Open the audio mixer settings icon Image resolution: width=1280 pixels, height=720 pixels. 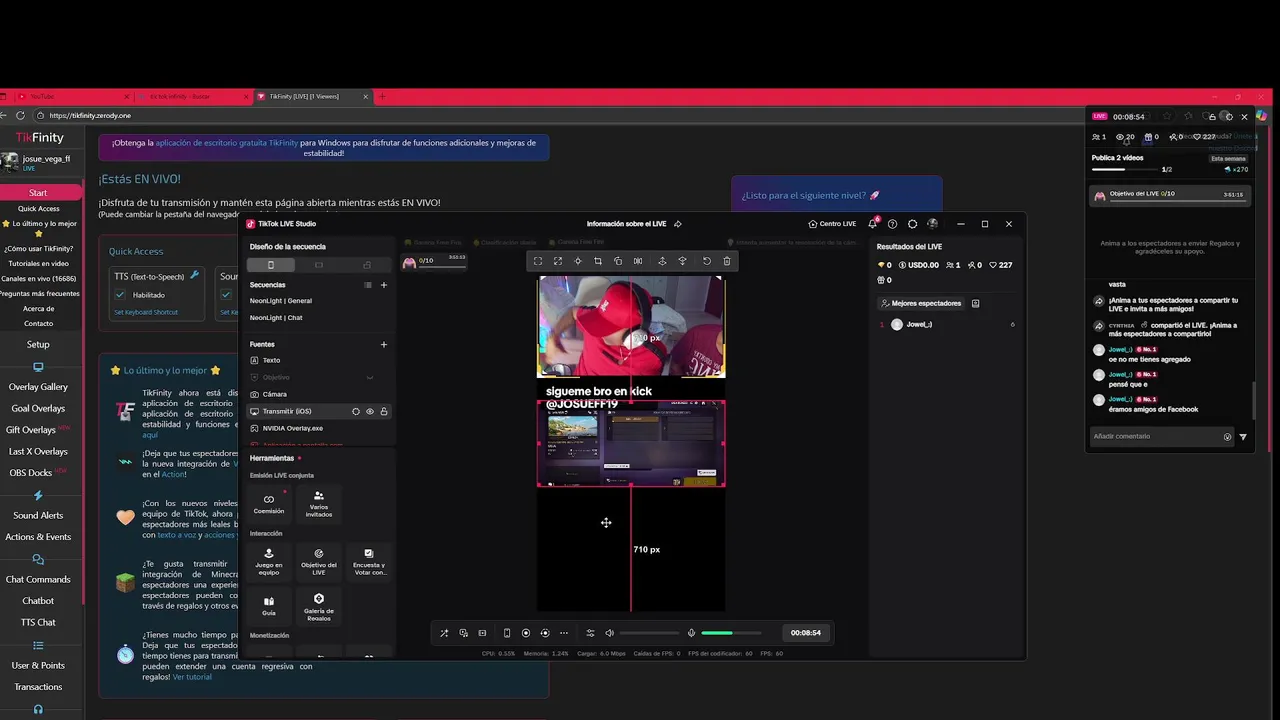(590, 633)
